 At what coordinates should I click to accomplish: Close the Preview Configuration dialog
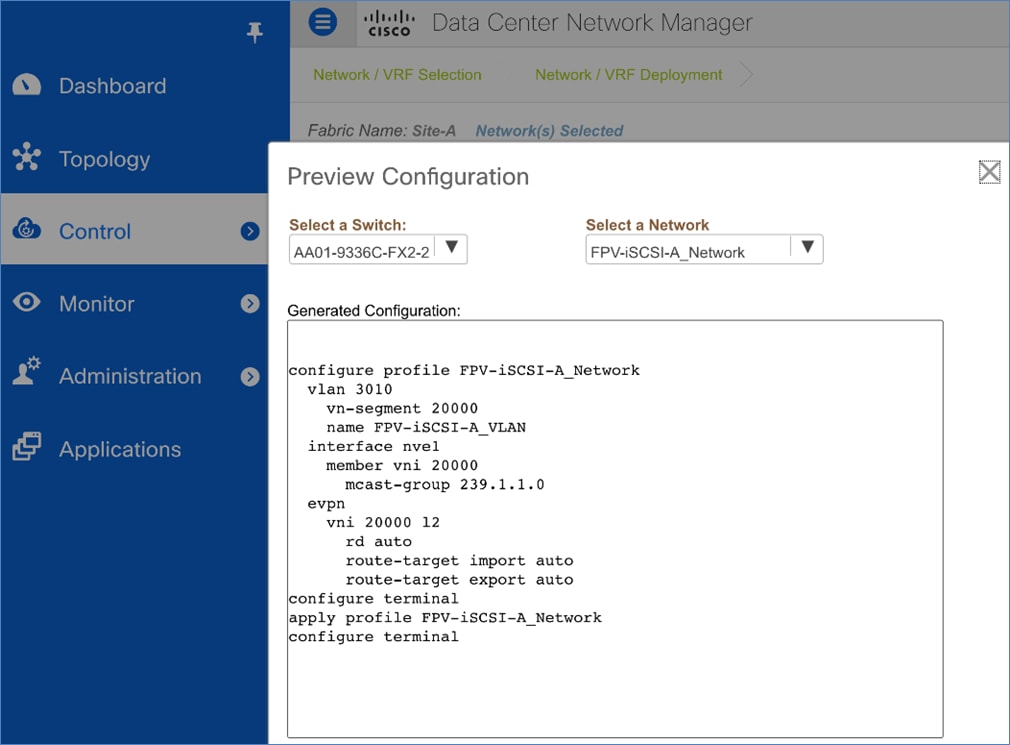989,172
